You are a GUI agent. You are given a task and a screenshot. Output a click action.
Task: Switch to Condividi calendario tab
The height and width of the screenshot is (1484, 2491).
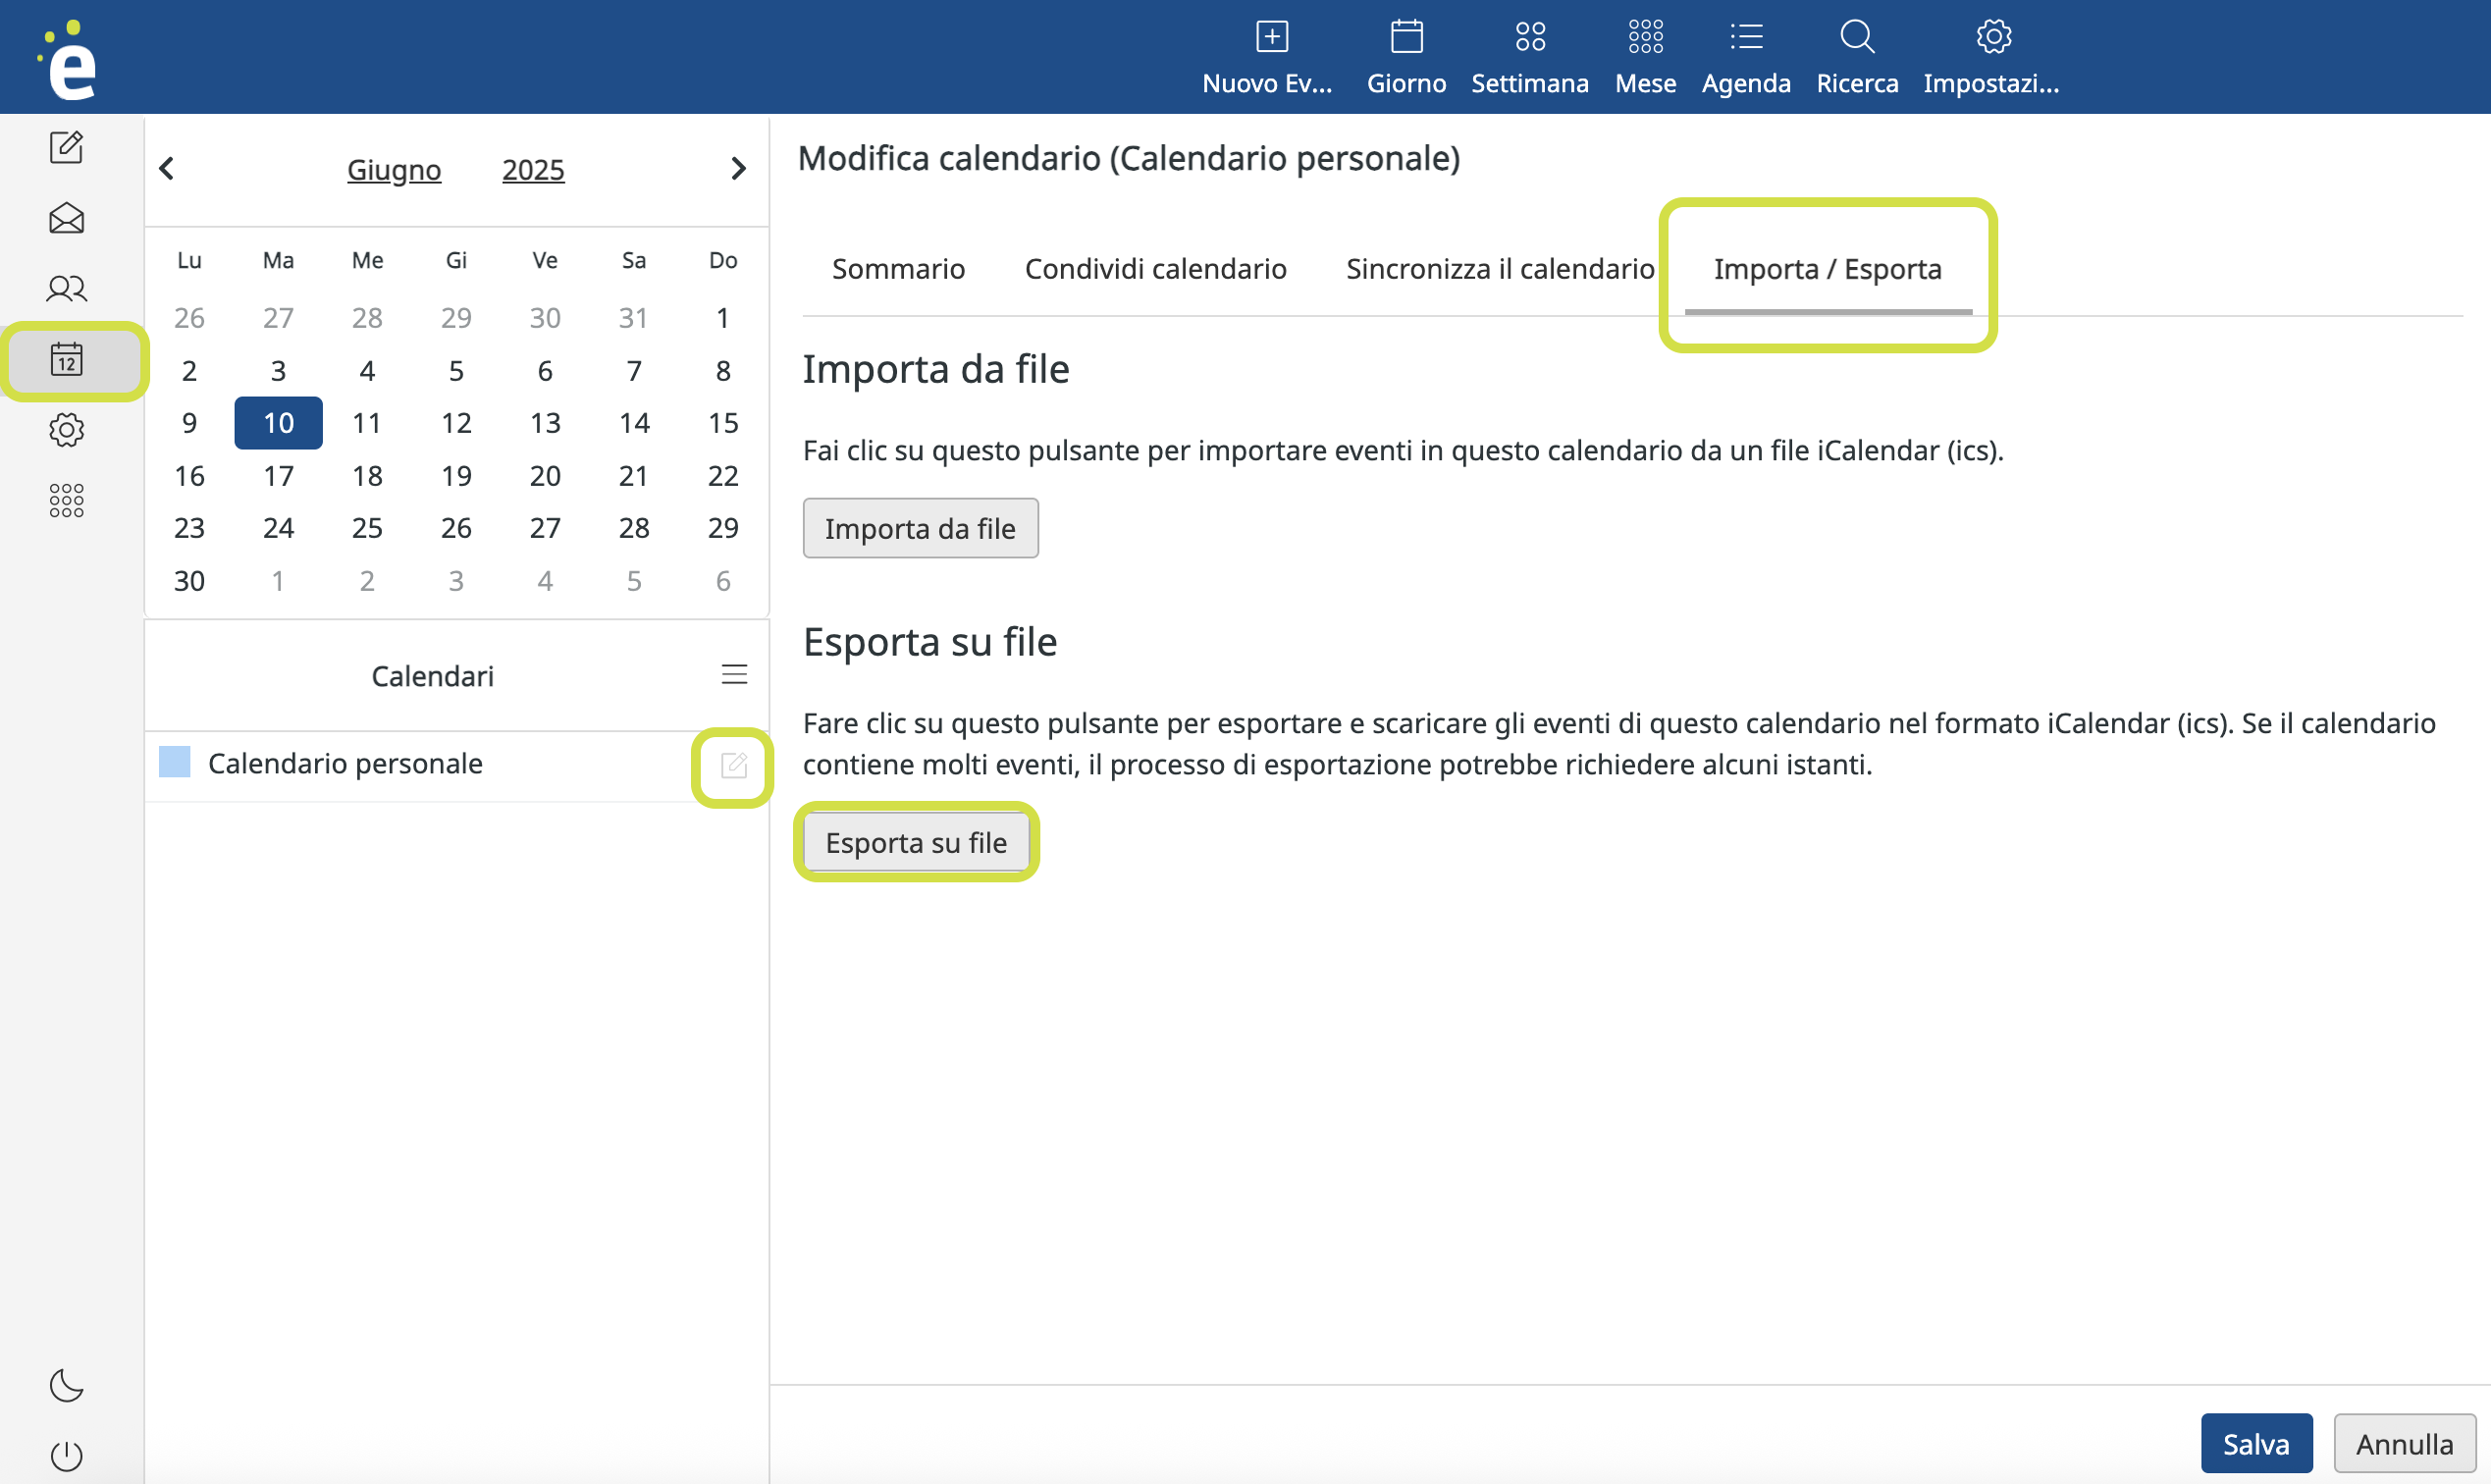click(x=1155, y=269)
